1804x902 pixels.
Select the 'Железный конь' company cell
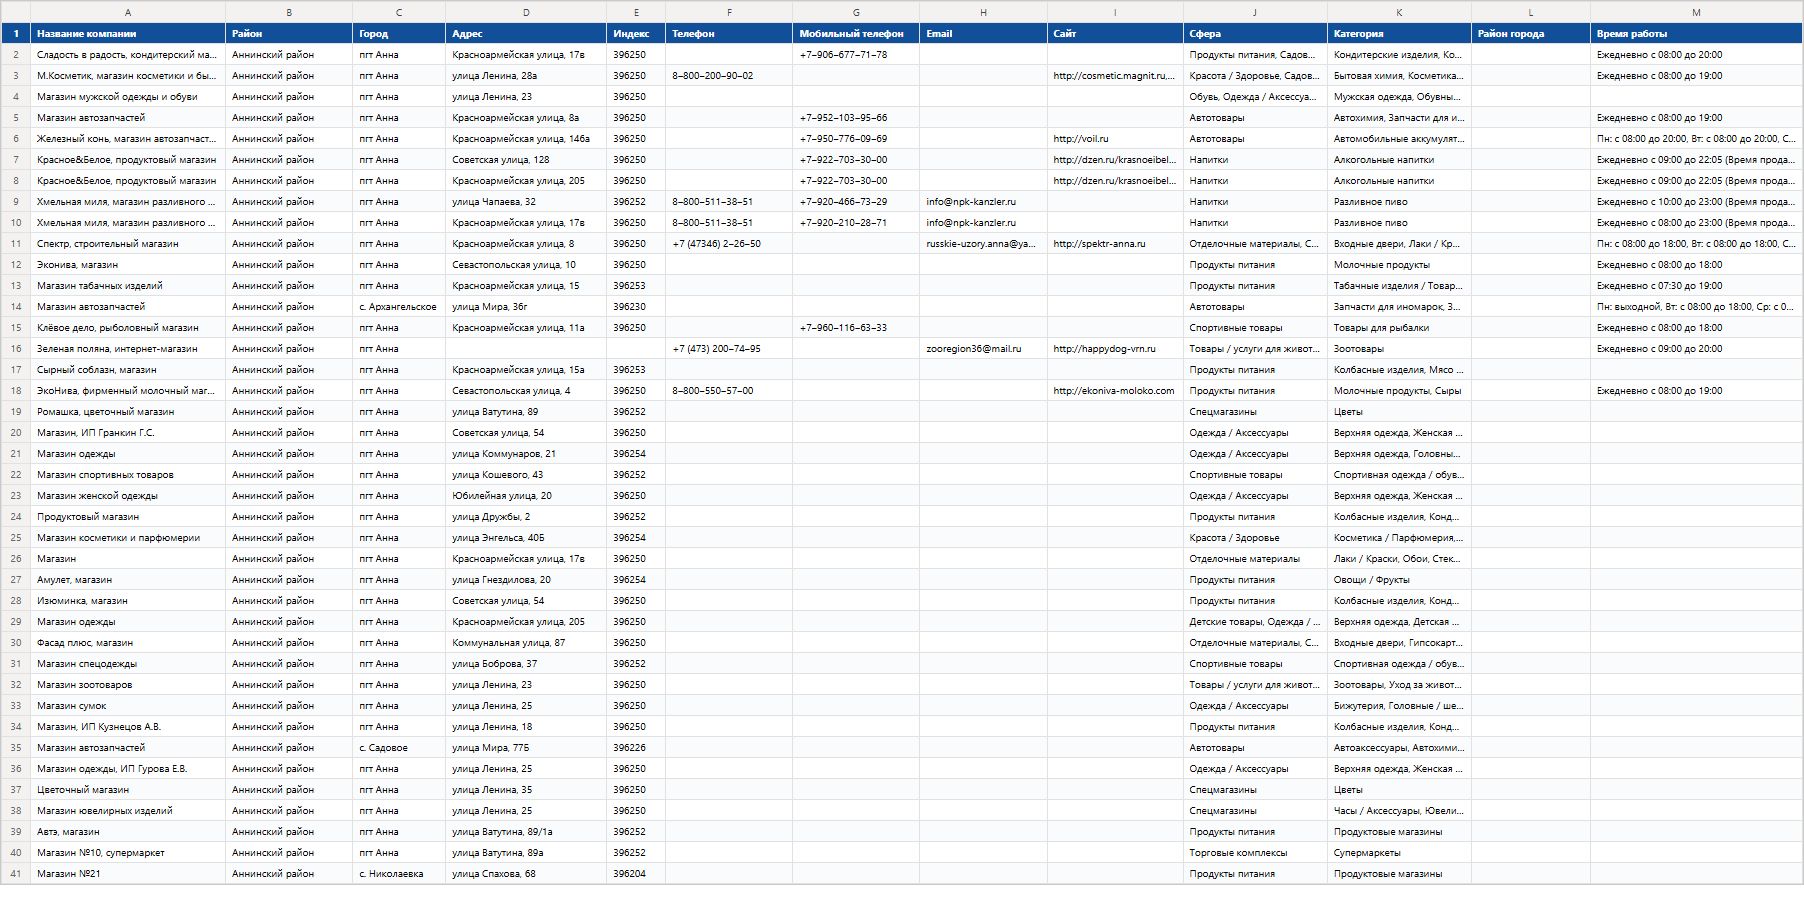click(x=128, y=138)
